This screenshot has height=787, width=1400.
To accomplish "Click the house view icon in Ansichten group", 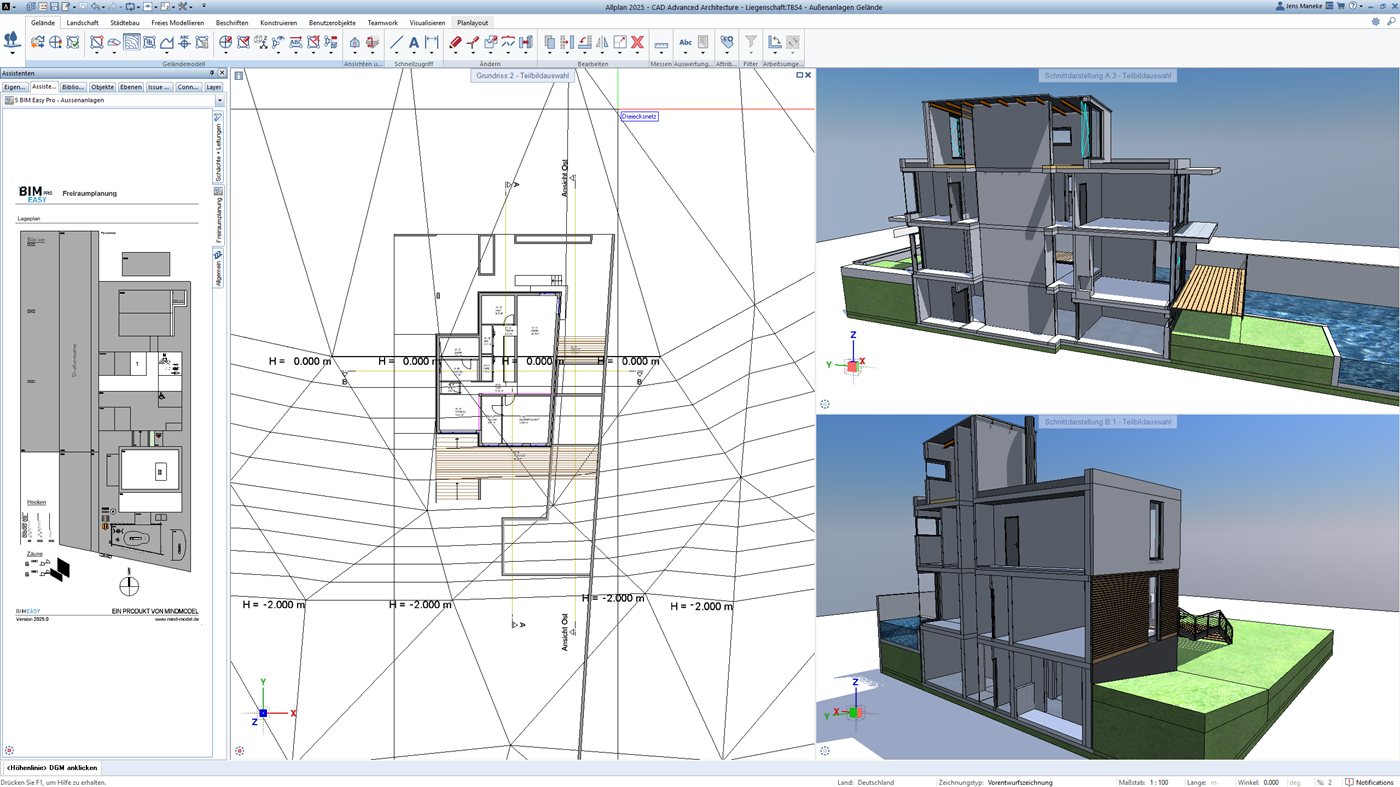I will click(354, 42).
